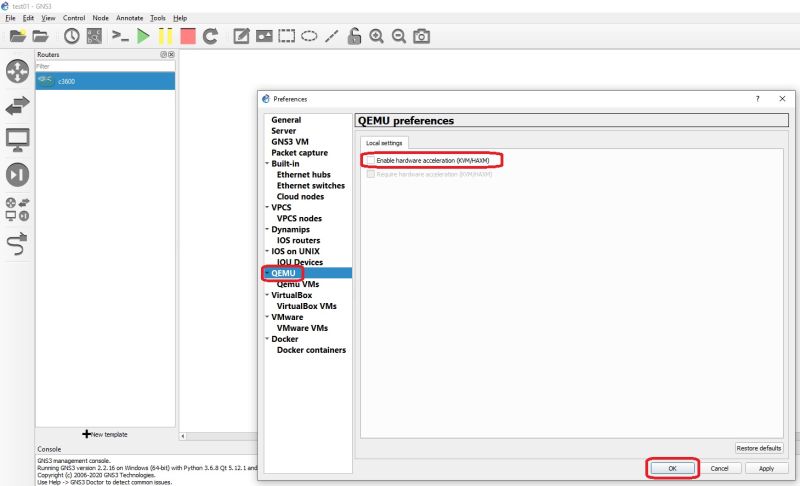Image resolution: width=800 pixels, height=486 pixels.
Task: Click the Open project folder icon
Action: 40,36
